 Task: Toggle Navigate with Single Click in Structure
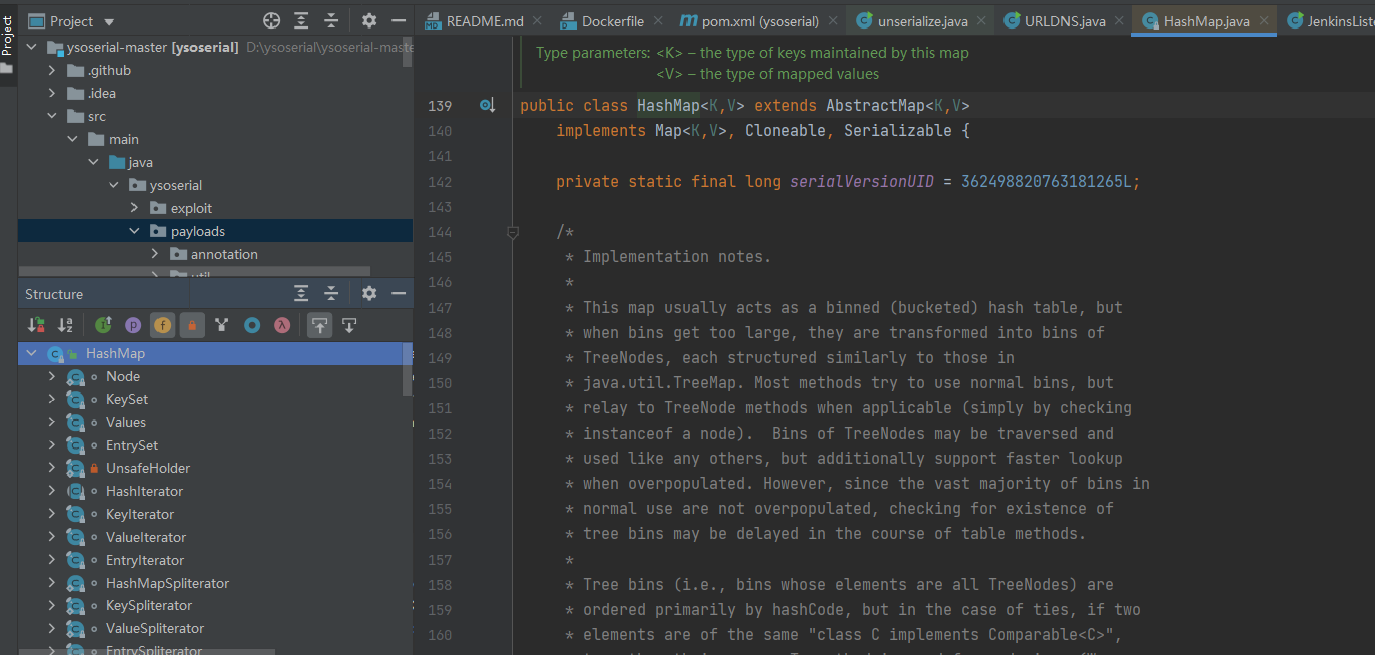pos(349,324)
